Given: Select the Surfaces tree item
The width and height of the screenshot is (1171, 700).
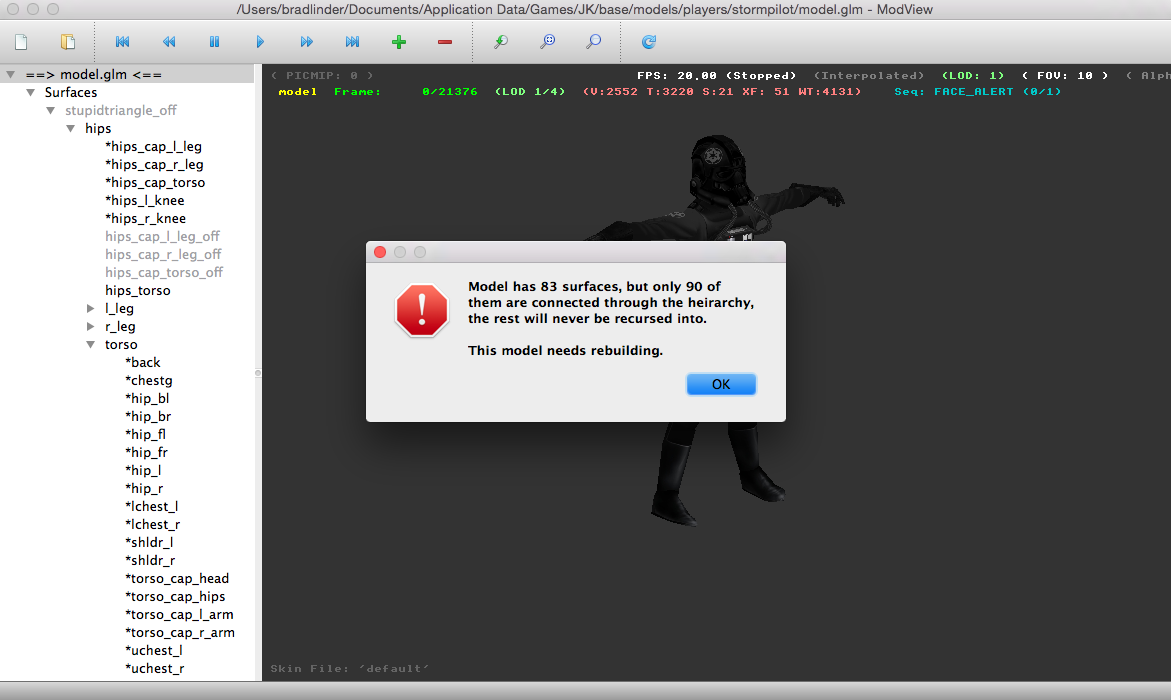Looking at the screenshot, I should pos(71,93).
